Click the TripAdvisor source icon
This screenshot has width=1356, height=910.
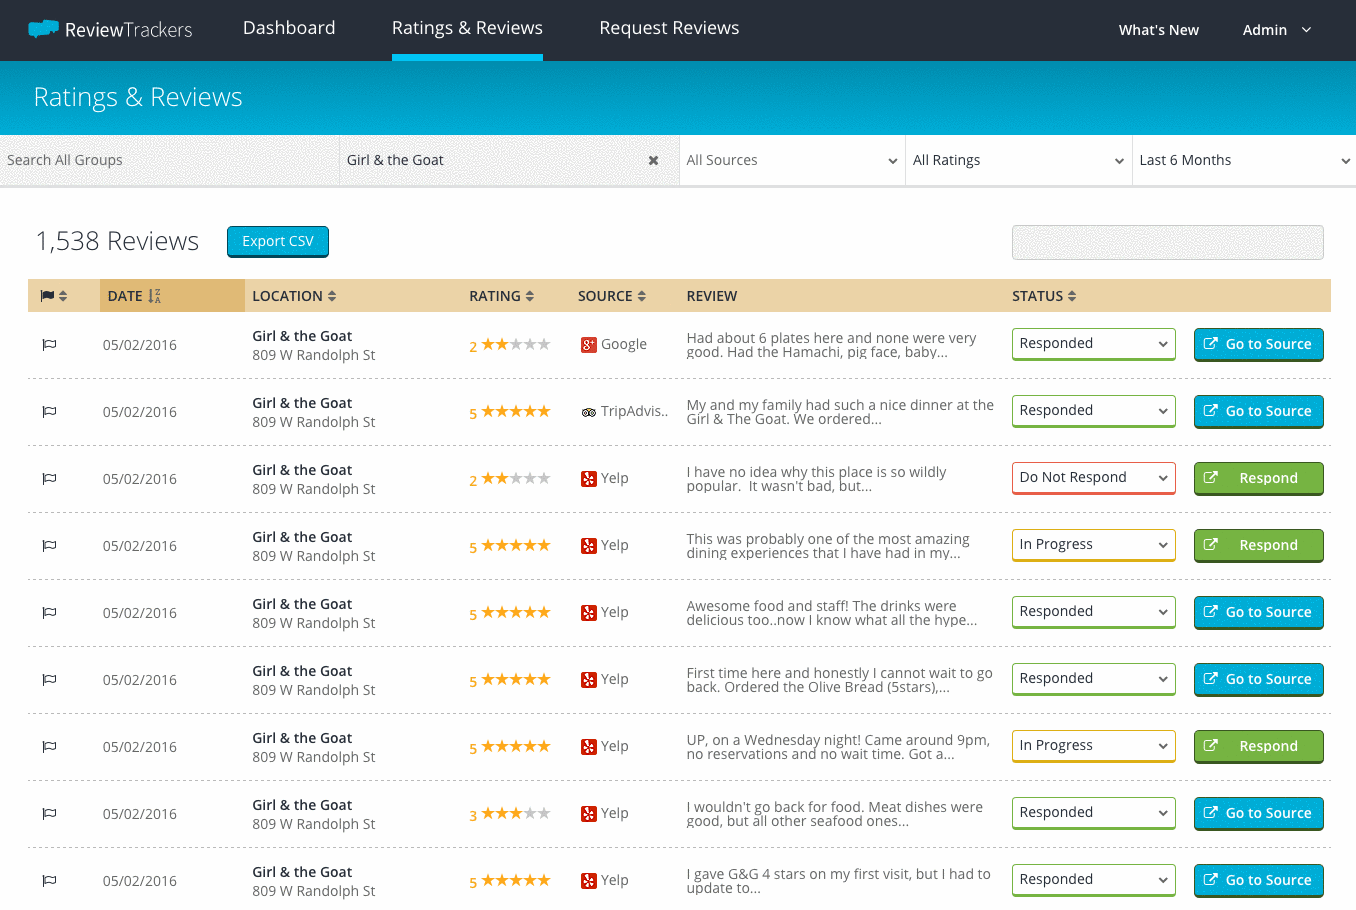[x=589, y=412]
